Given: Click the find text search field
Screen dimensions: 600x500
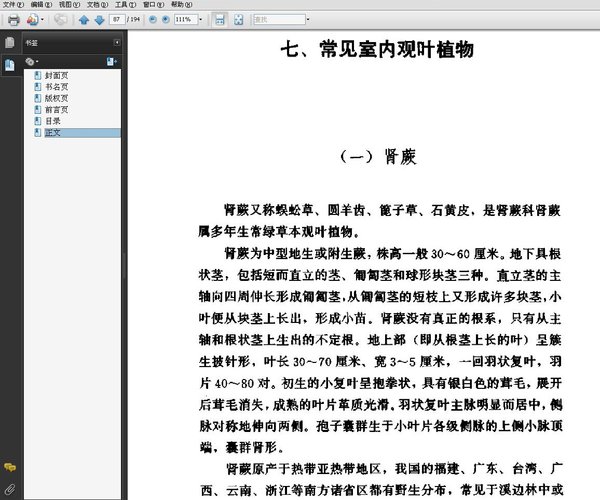Looking at the screenshot, I should [279, 19].
